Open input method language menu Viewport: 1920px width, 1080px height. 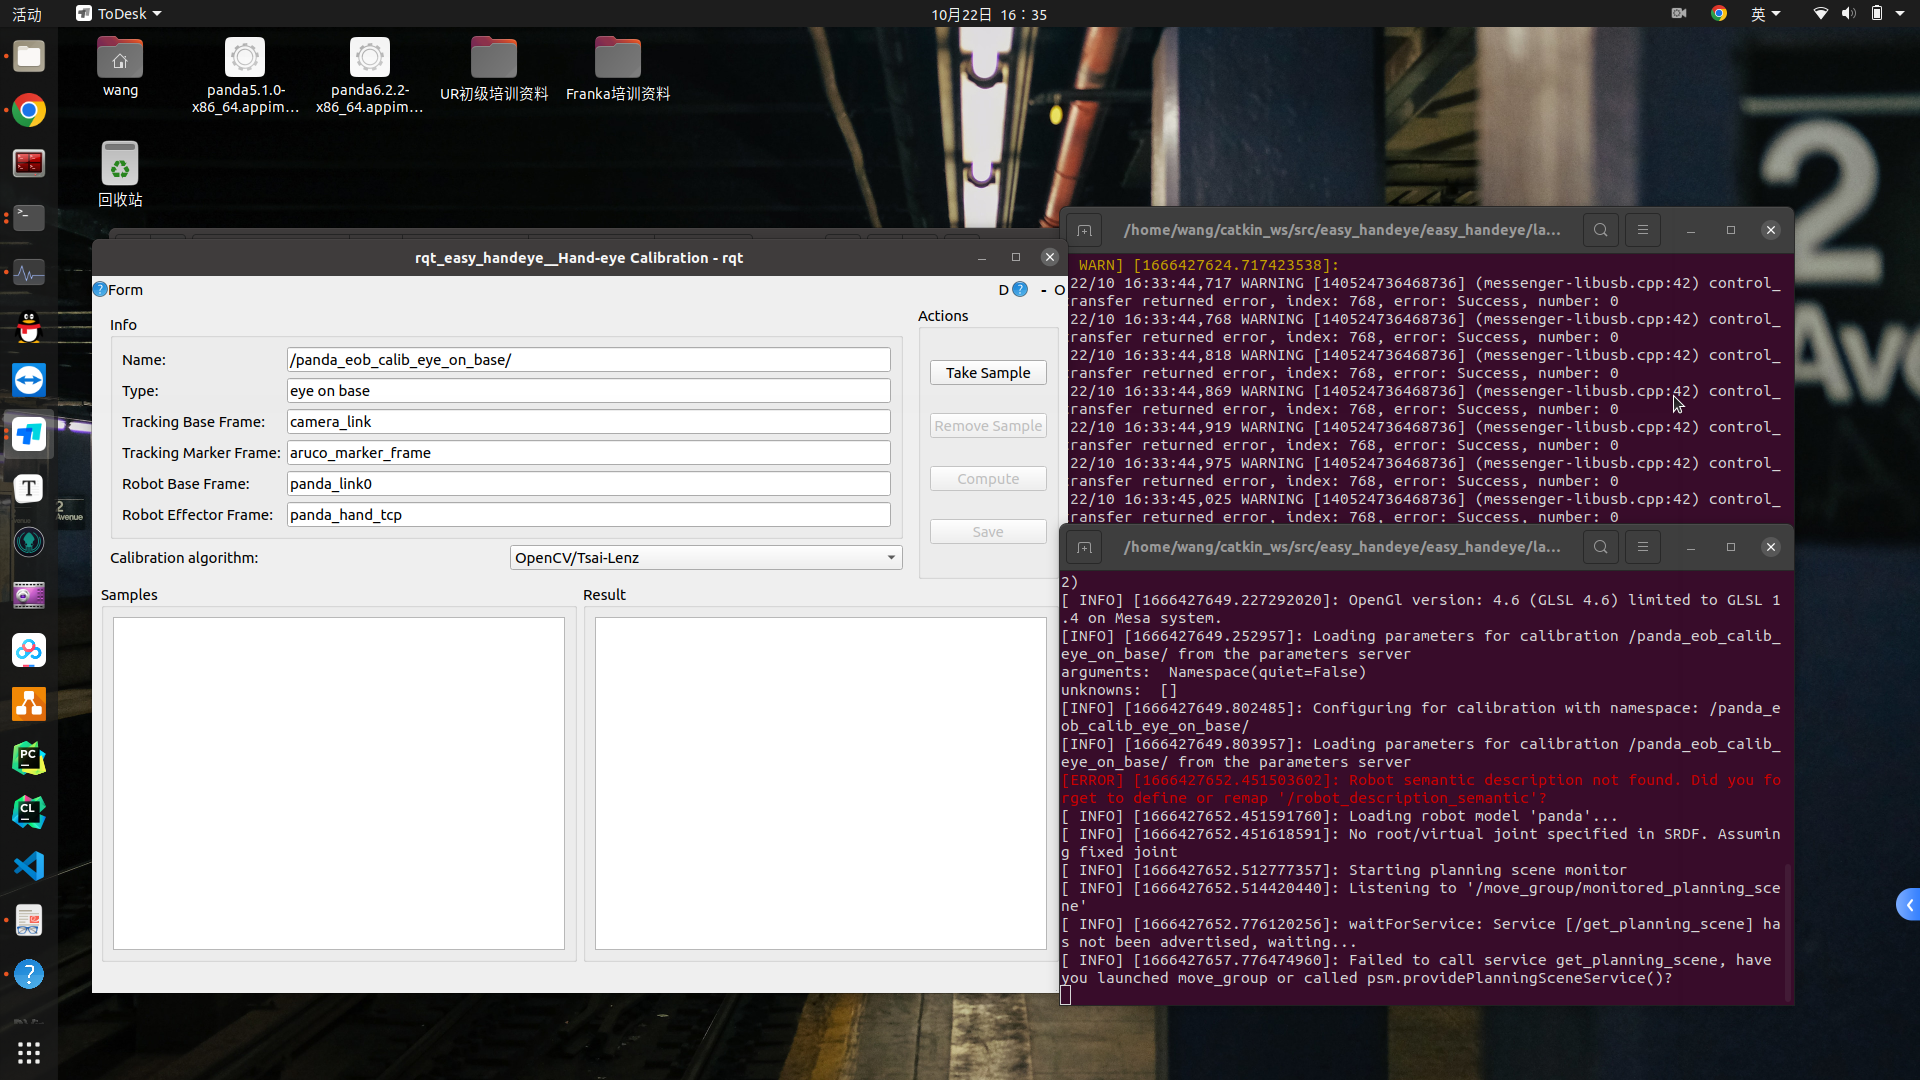click(1765, 14)
